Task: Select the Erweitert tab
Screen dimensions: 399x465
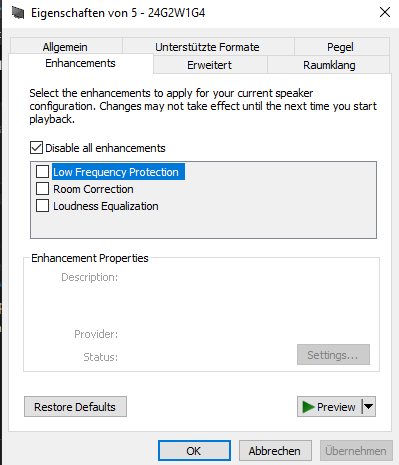Action: [210, 65]
